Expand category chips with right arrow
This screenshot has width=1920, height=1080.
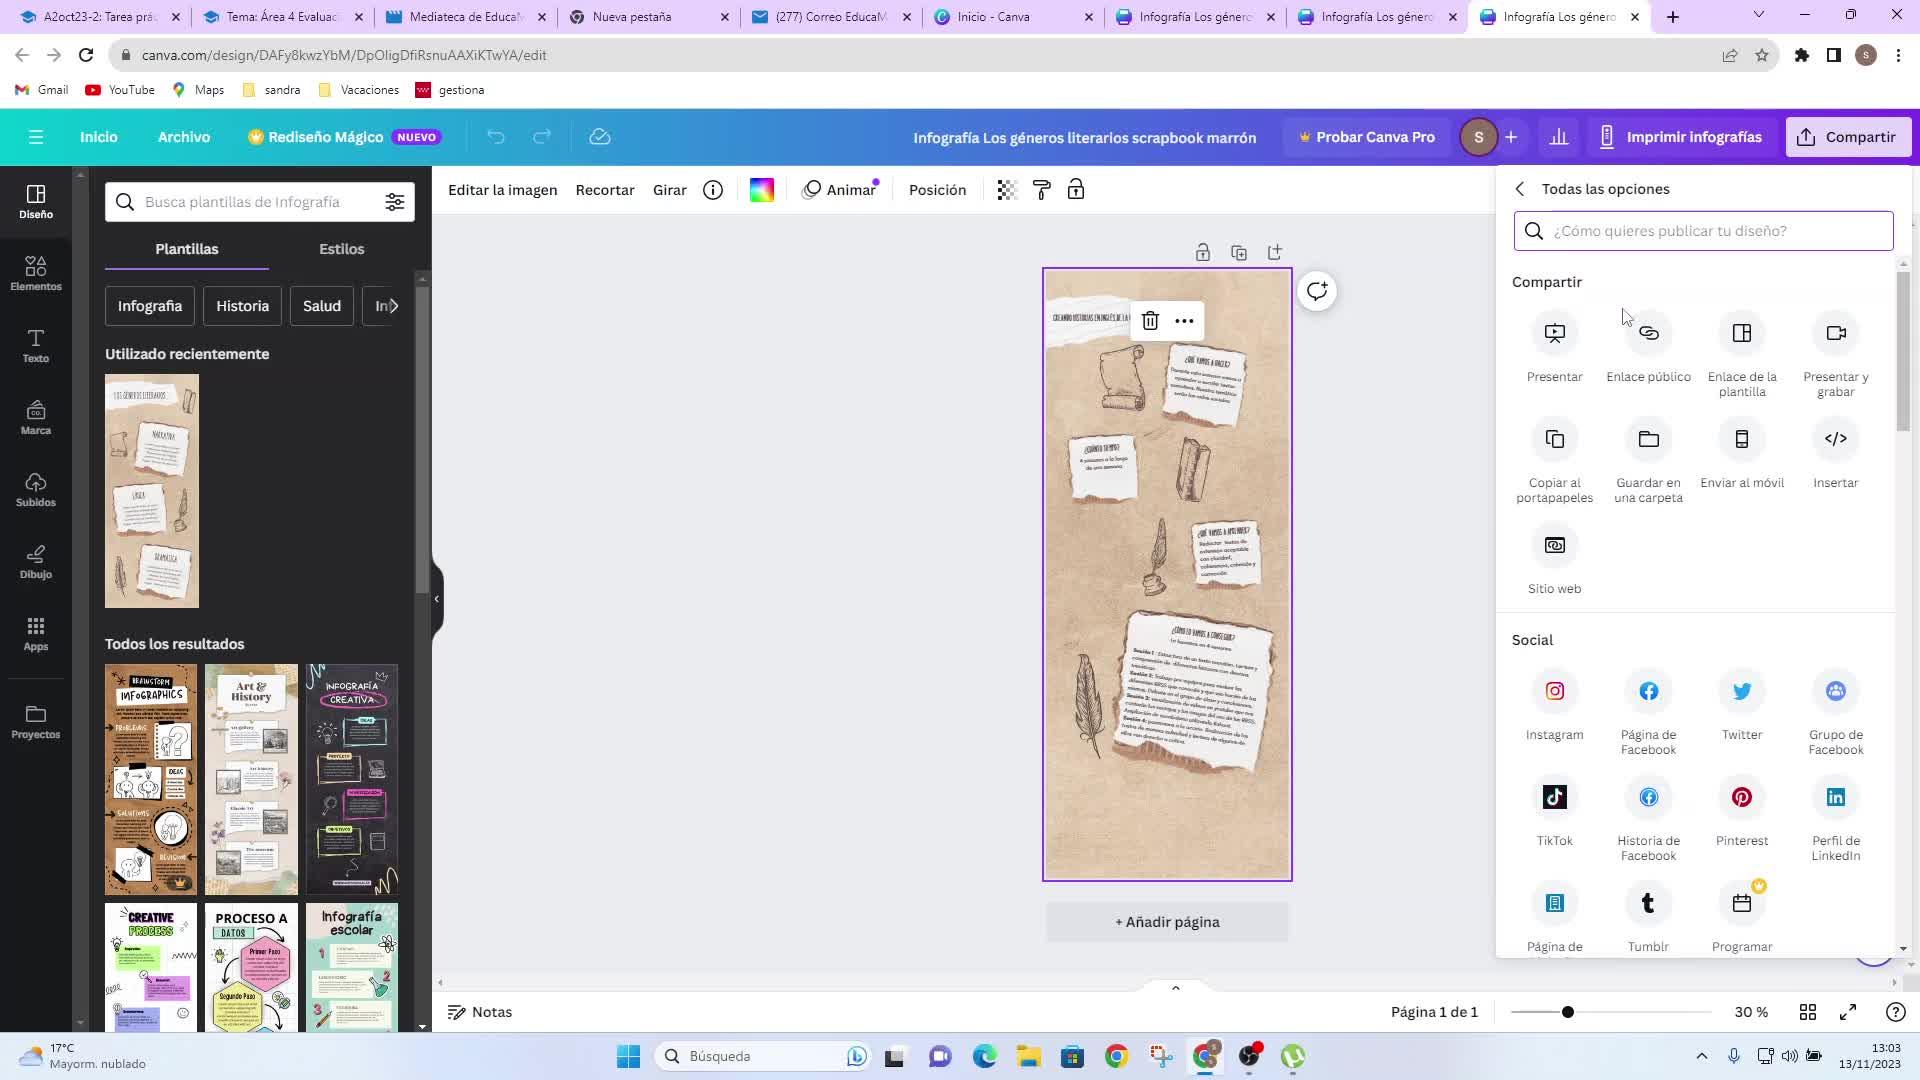point(393,306)
